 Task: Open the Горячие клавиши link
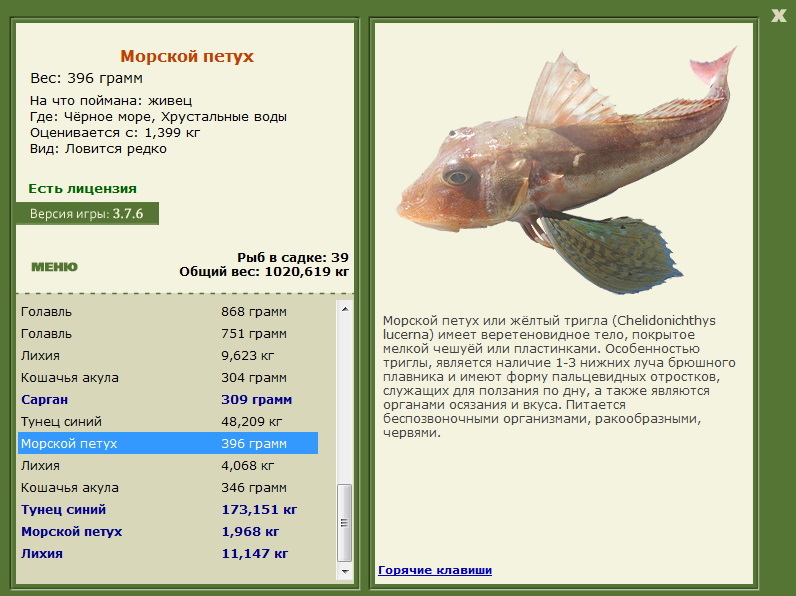coord(435,570)
